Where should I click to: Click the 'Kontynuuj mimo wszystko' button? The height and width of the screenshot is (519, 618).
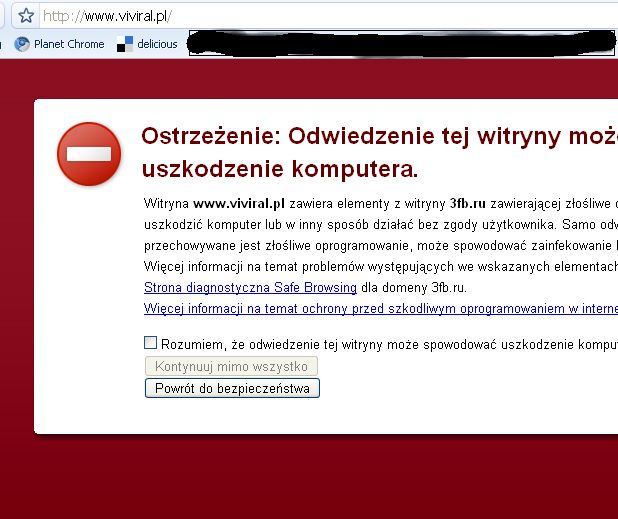[x=231, y=366]
